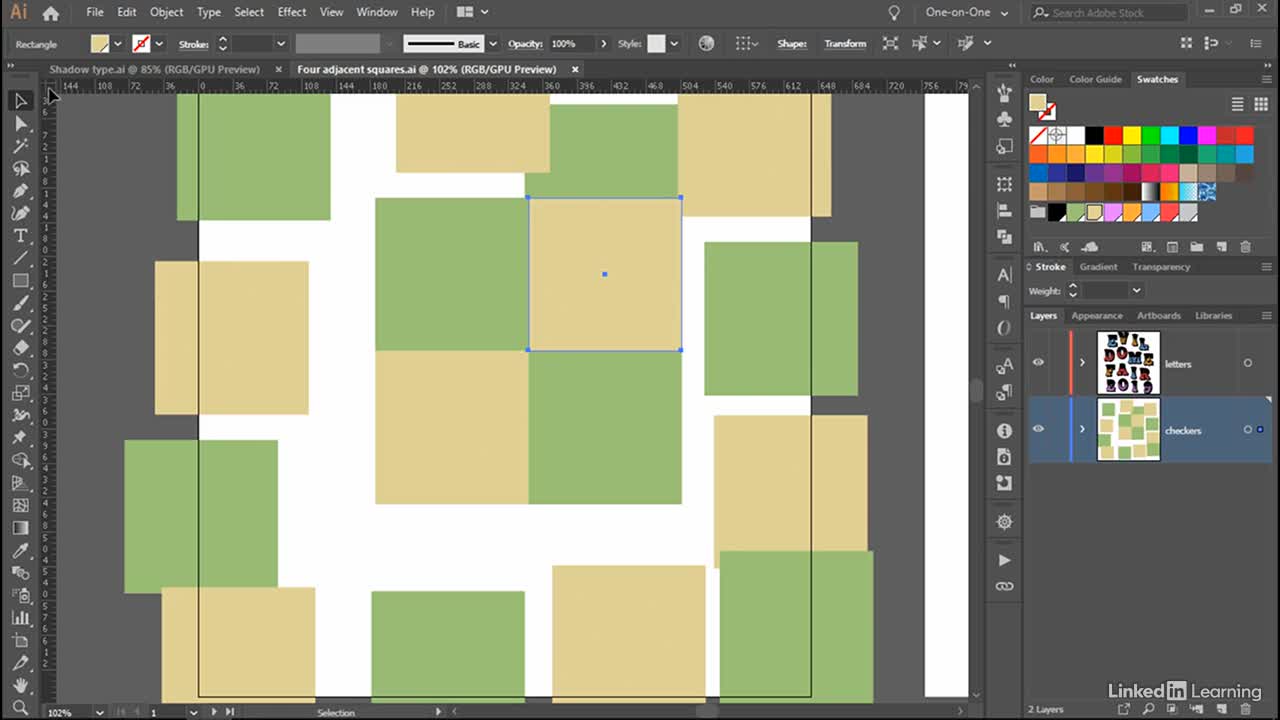1280x720 pixels.
Task: Click the Transform button in control bar
Action: tap(845, 44)
